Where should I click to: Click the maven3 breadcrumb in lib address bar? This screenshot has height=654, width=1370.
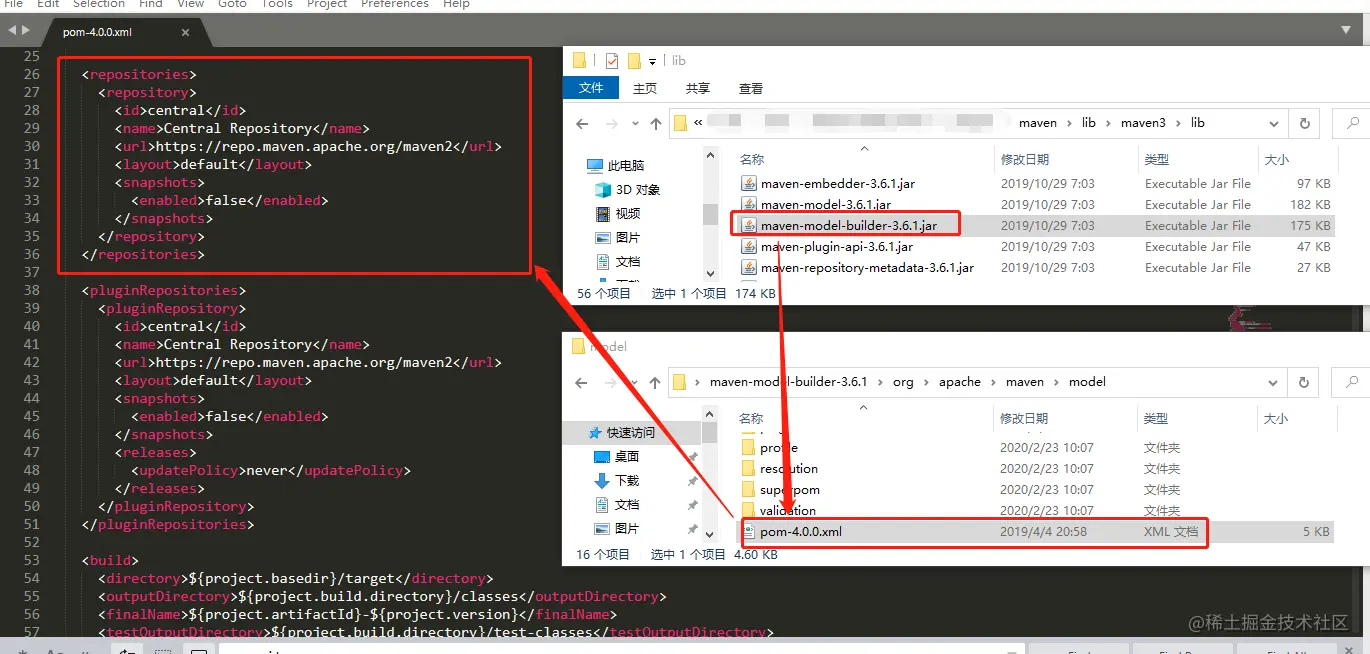click(x=1143, y=123)
